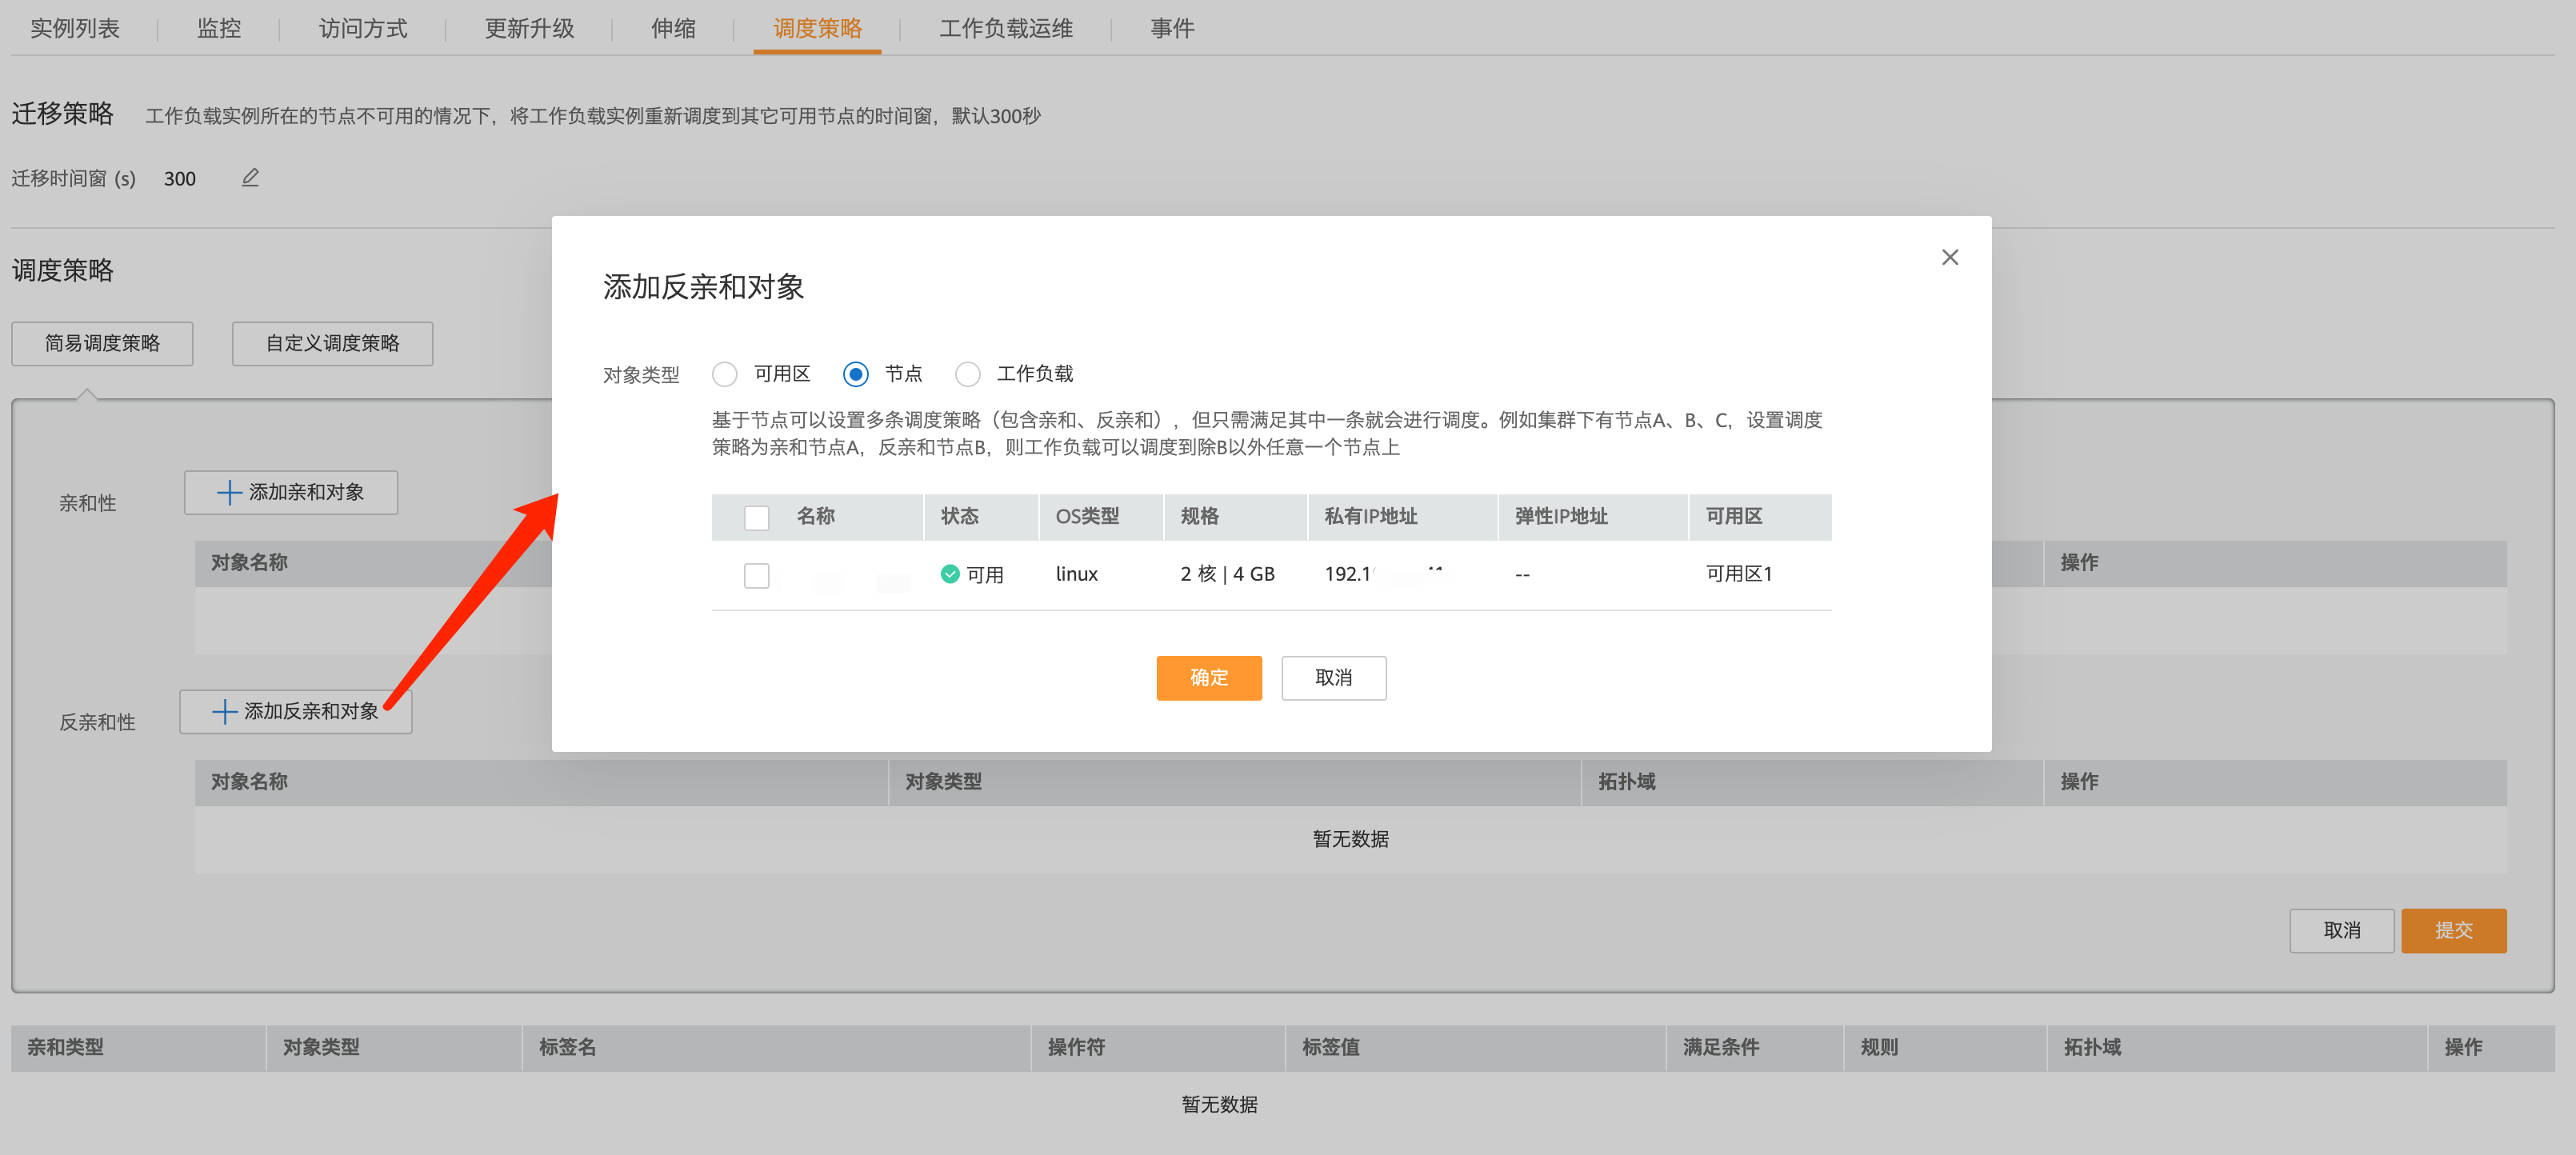
Task: Go to the 更新升级 tab
Action: (x=530, y=28)
